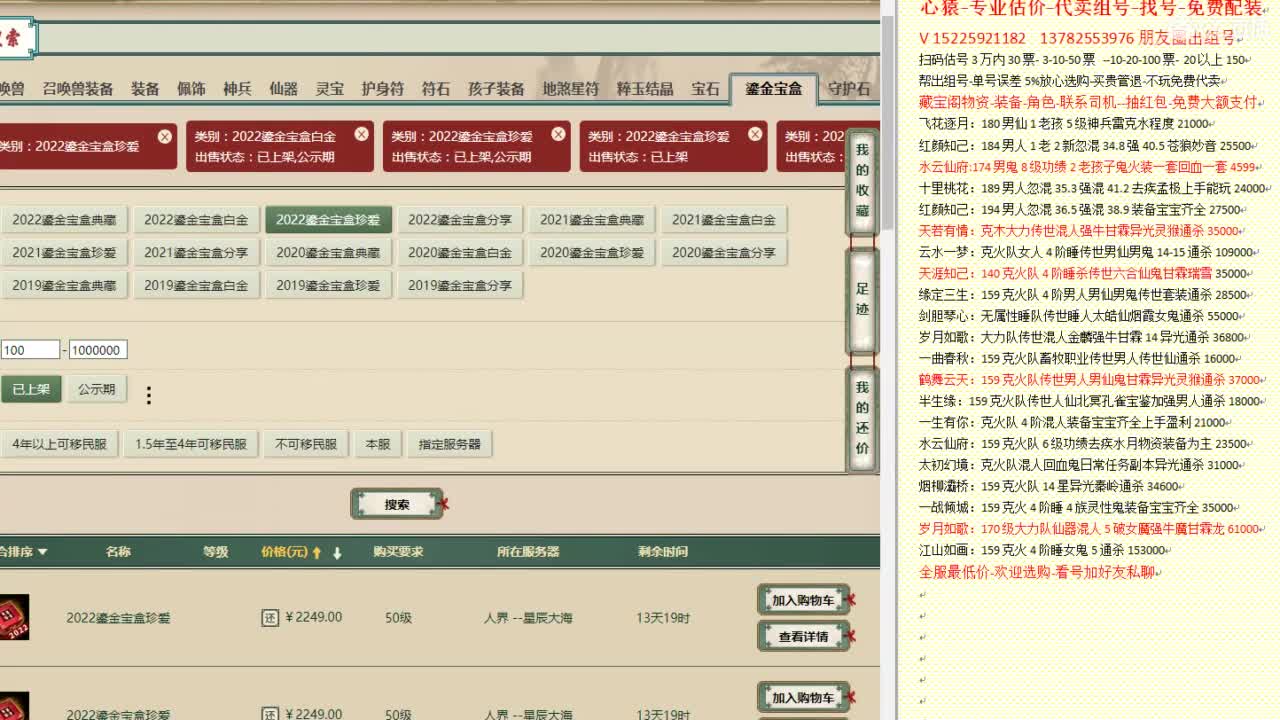This screenshot has width=1280, height=720.
Task: Click the minimum price field showing 100
Action: point(30,350)
